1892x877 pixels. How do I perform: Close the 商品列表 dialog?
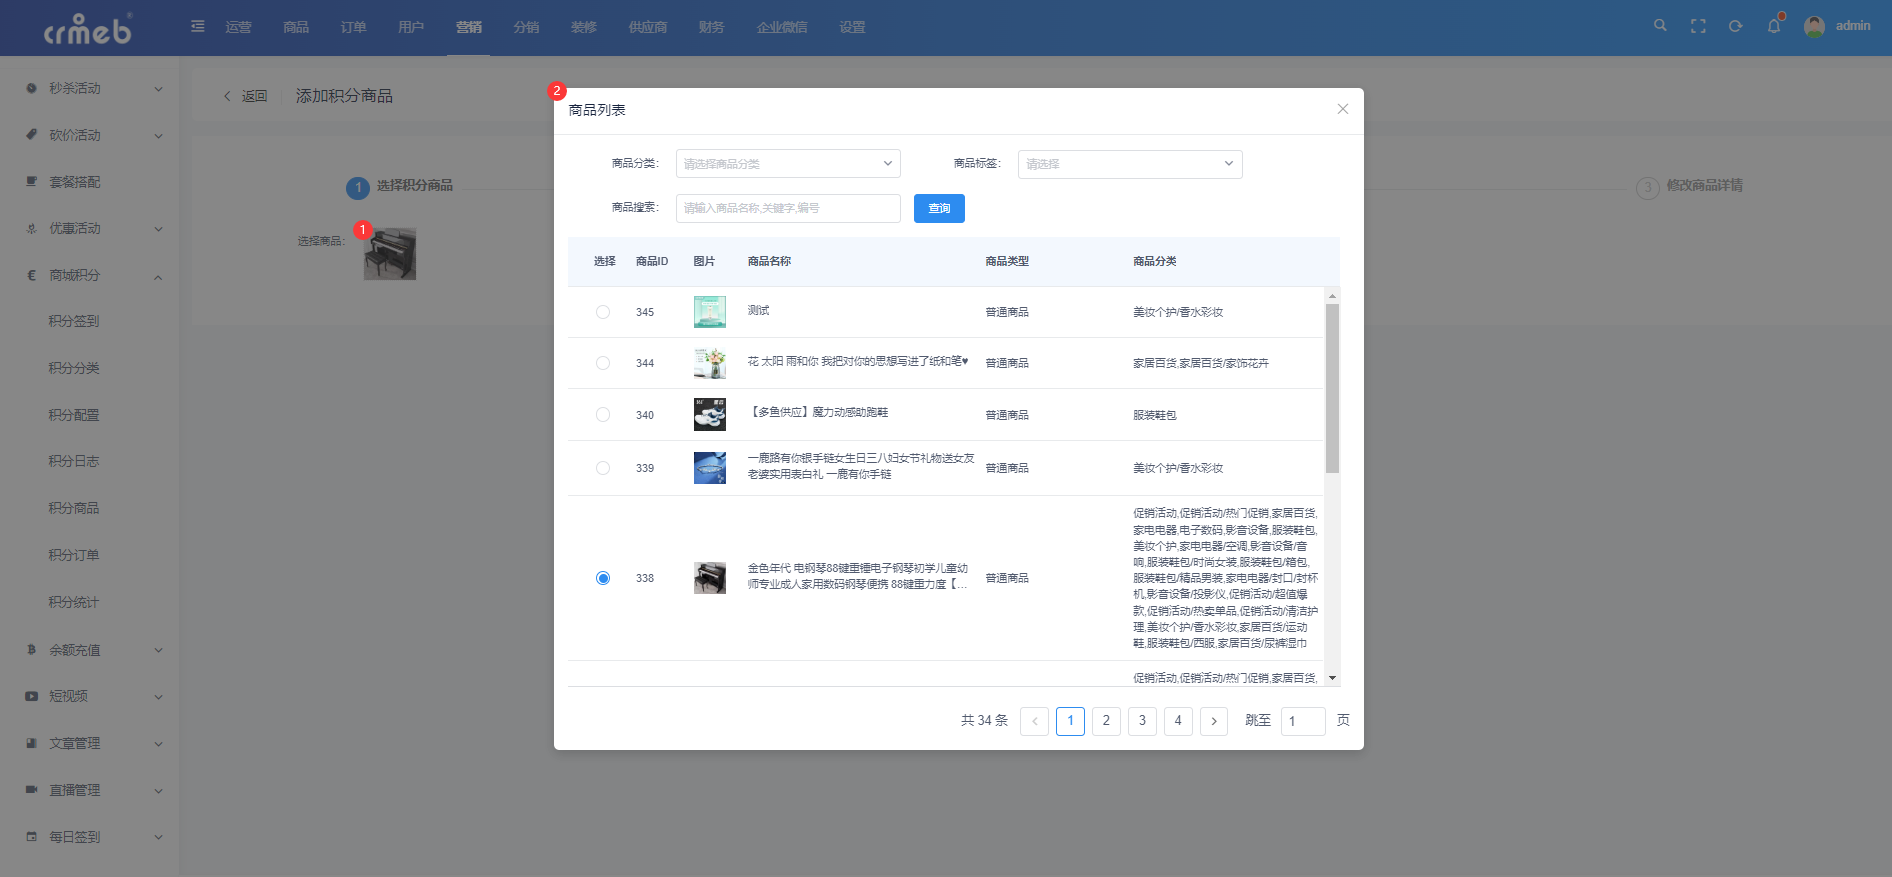coord(1343,109)
